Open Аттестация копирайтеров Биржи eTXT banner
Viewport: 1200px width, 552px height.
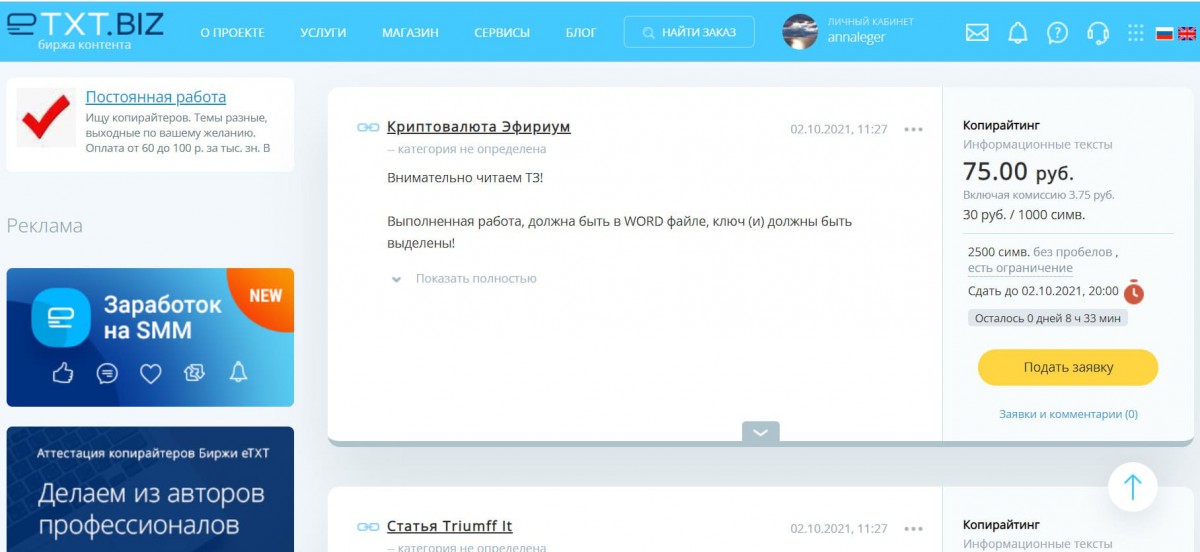pyautogui.click(x=150, y=489)
